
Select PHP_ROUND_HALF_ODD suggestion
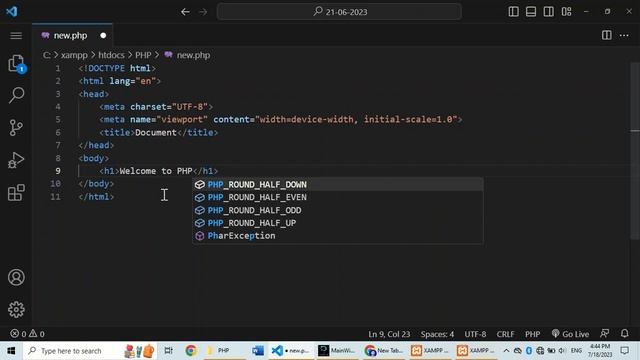coord(338,210)
